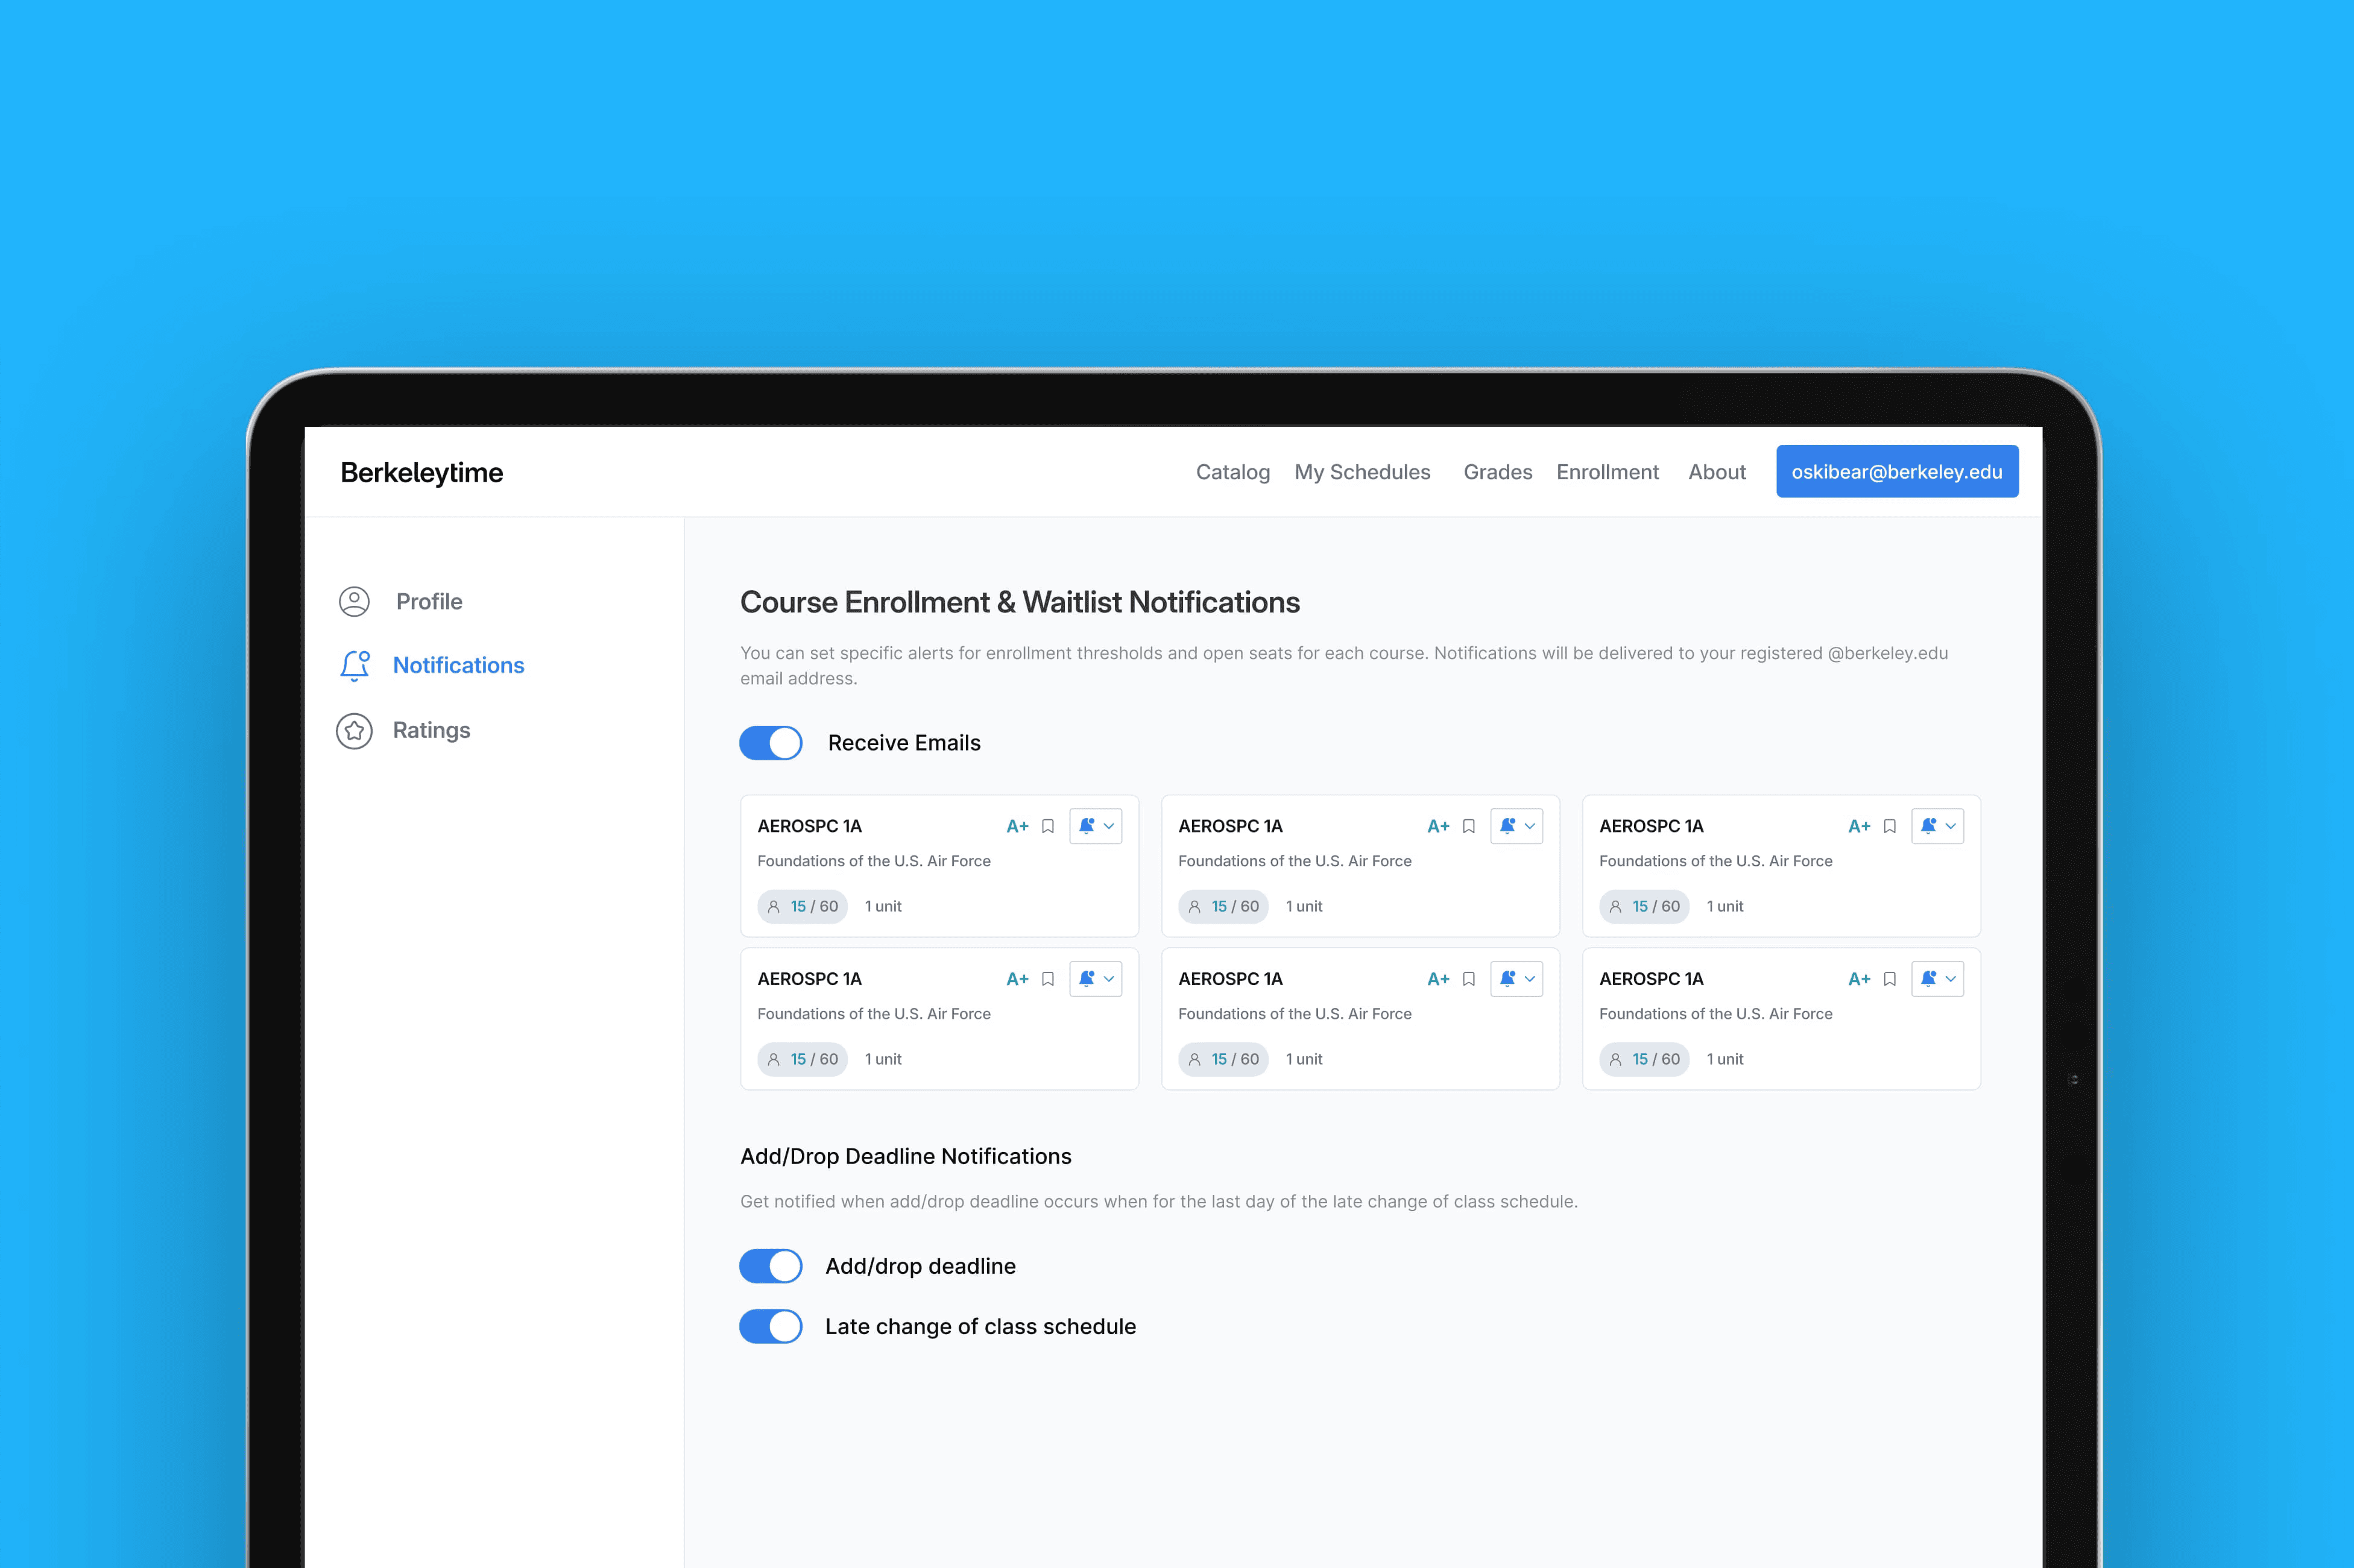Expand notification chevron on bottom-middle course card

pyautogui.click(x=1530, y=979)
